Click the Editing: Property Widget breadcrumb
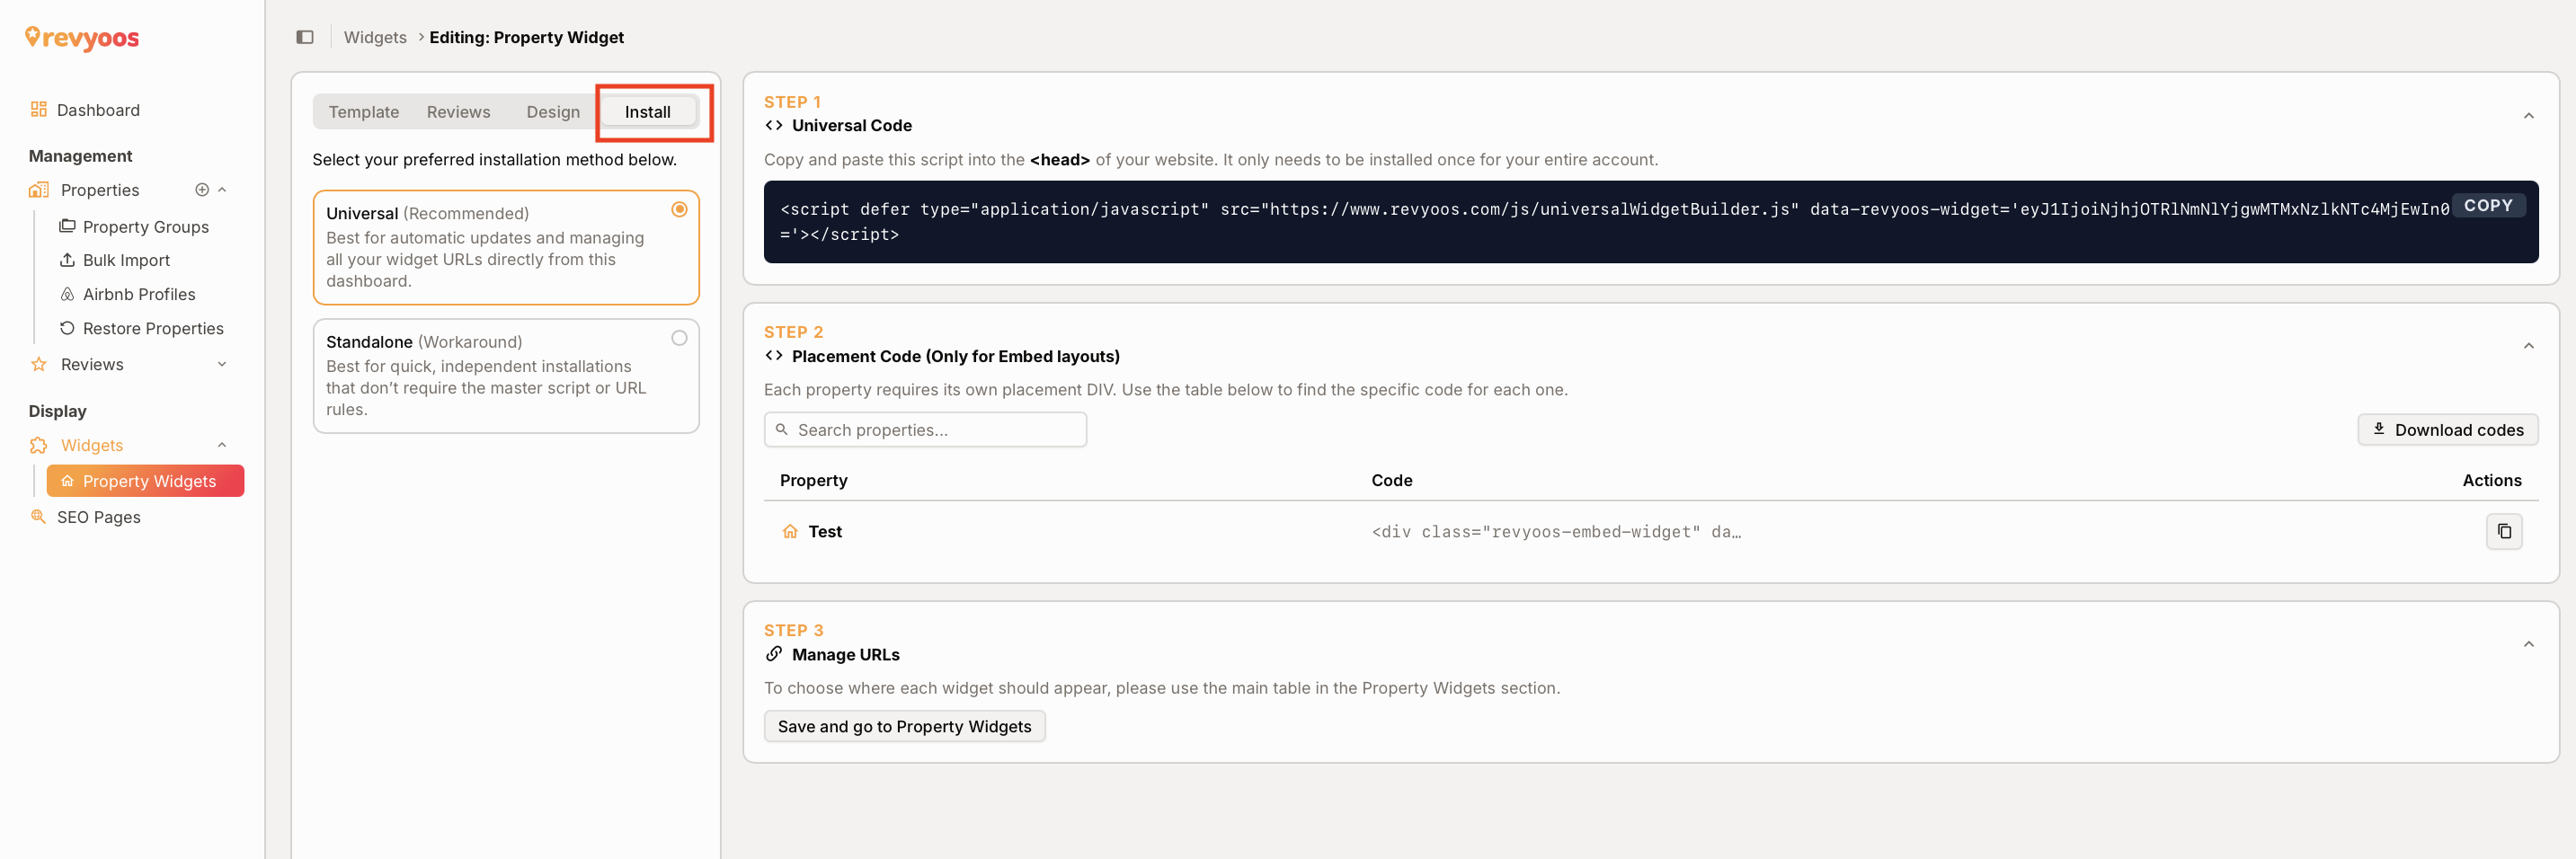This screenshot has height=859, width=2576. click(x=527, y=37)
